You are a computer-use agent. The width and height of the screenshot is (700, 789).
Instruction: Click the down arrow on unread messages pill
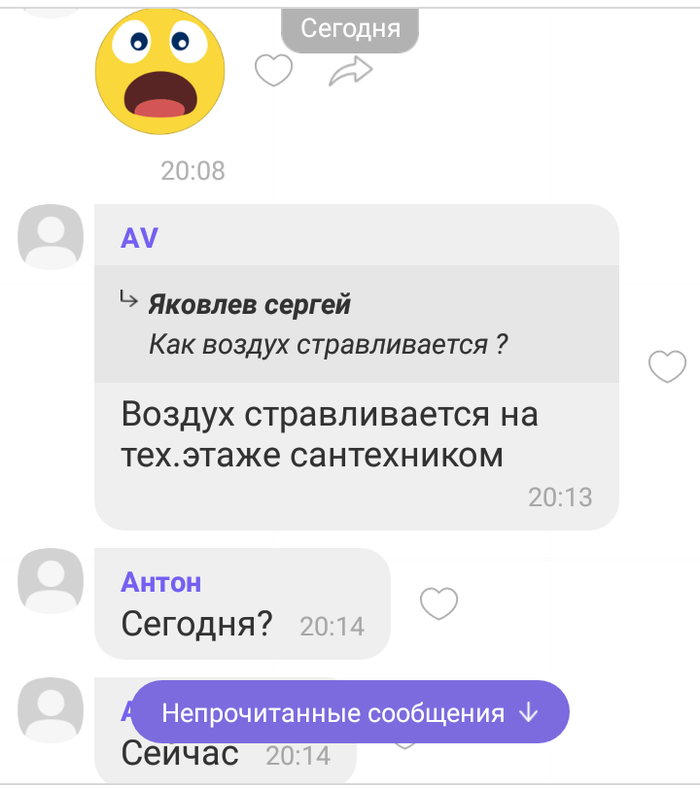click(528, 713)
